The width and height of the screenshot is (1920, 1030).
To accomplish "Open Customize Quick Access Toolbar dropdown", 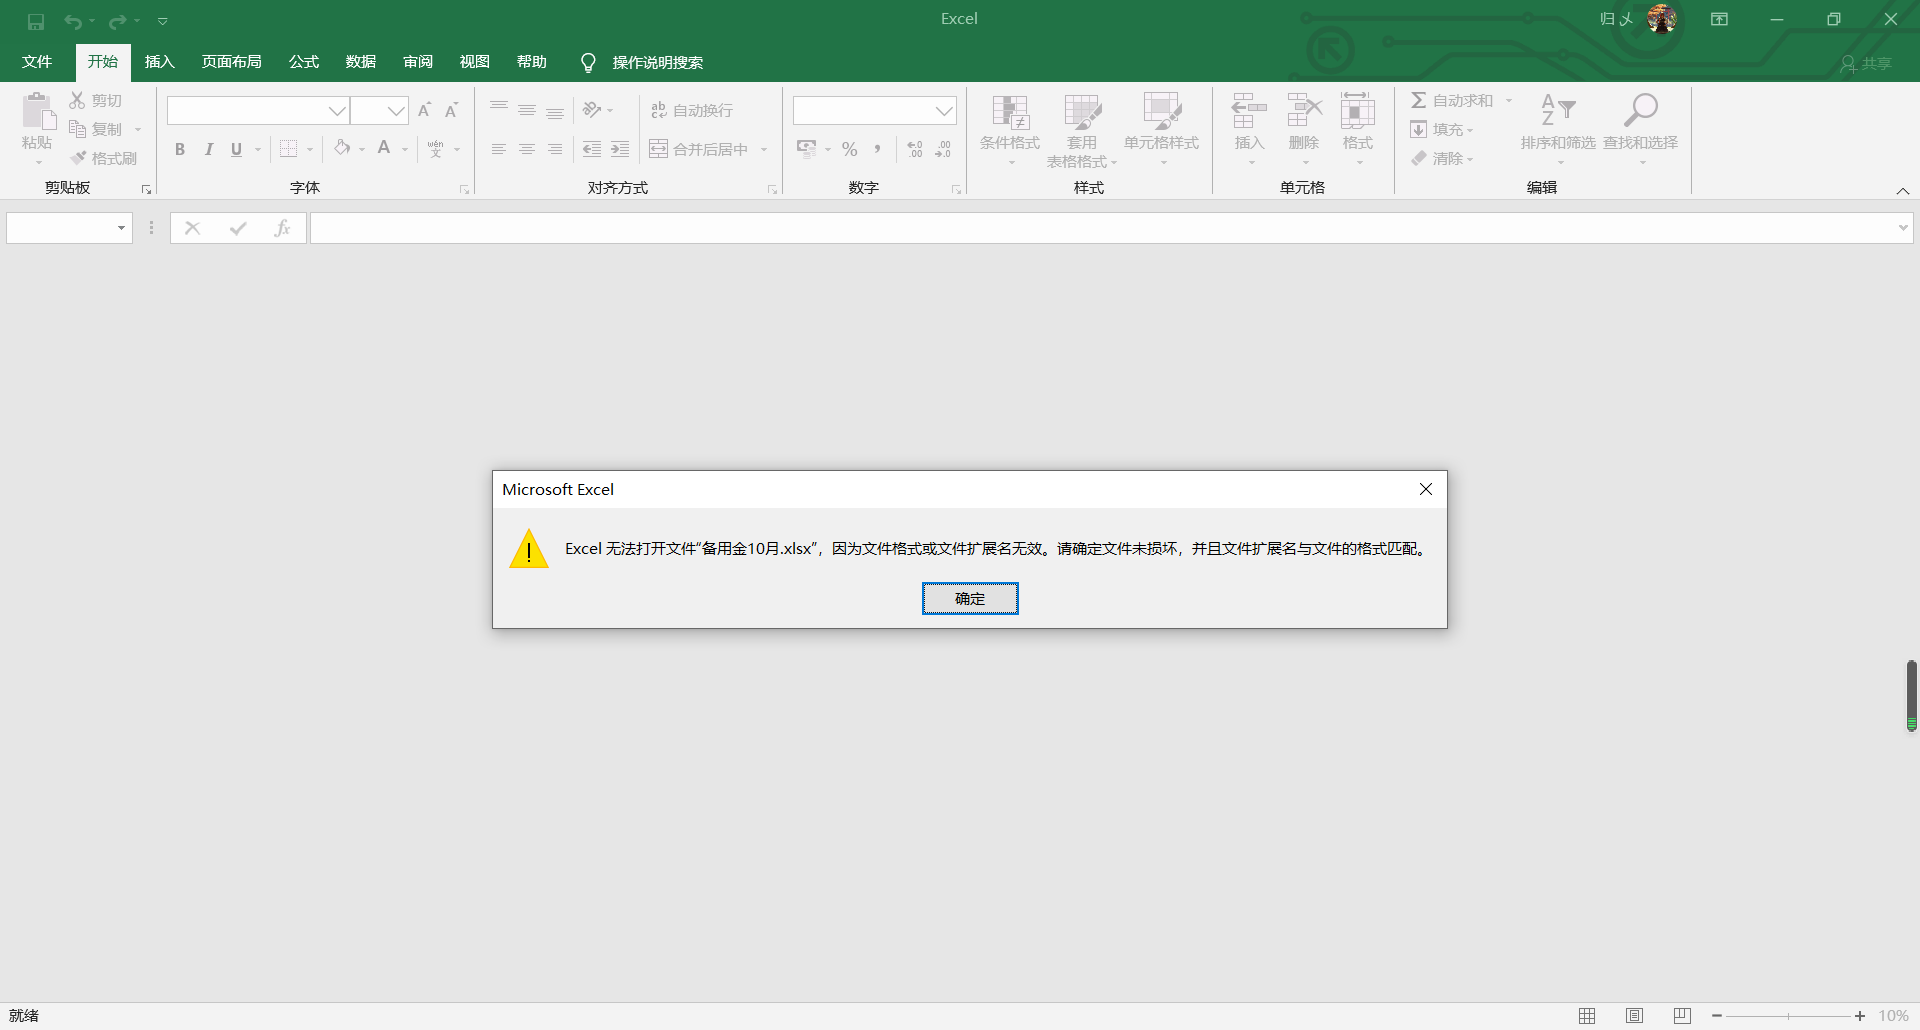I will [163, 21].
